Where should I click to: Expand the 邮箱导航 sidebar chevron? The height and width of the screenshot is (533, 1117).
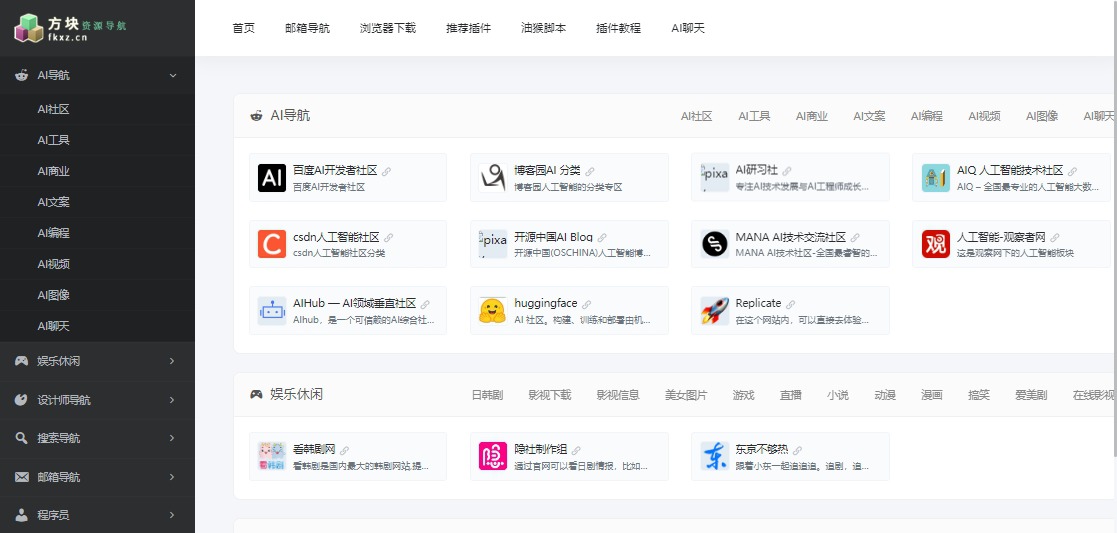click(172, 477)
